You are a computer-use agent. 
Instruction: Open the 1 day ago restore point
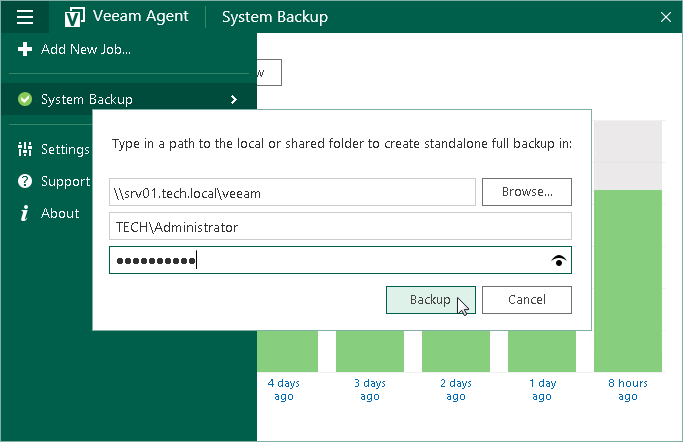click(542, 390)
